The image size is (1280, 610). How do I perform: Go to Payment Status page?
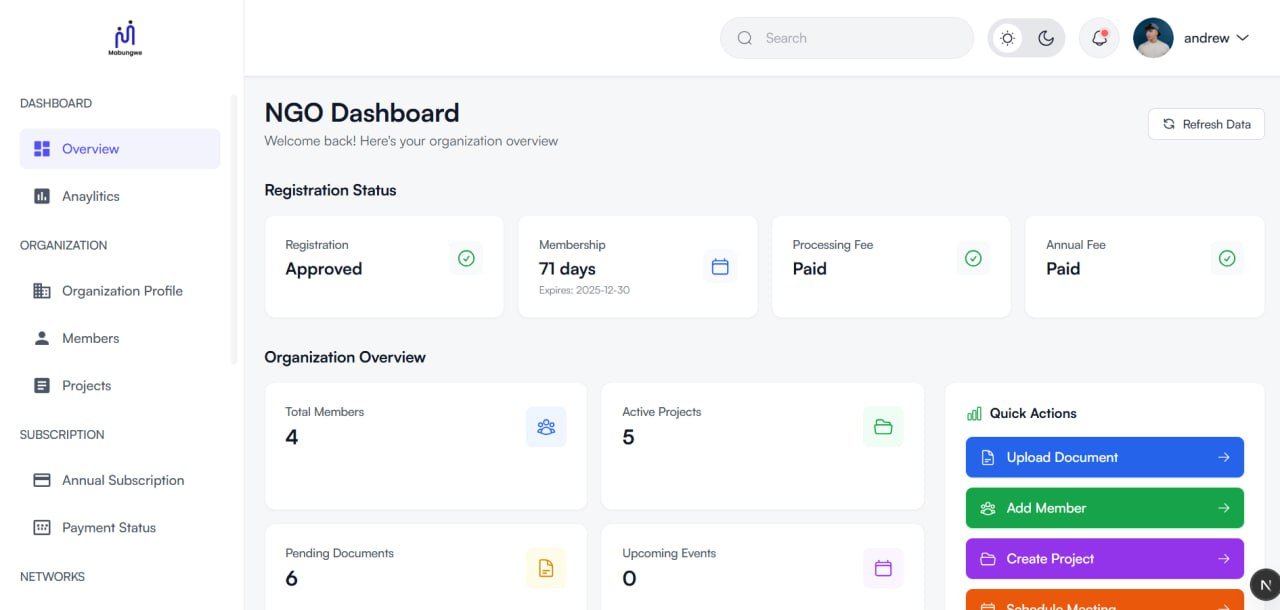pyautogui.click(x=109, y=528)
